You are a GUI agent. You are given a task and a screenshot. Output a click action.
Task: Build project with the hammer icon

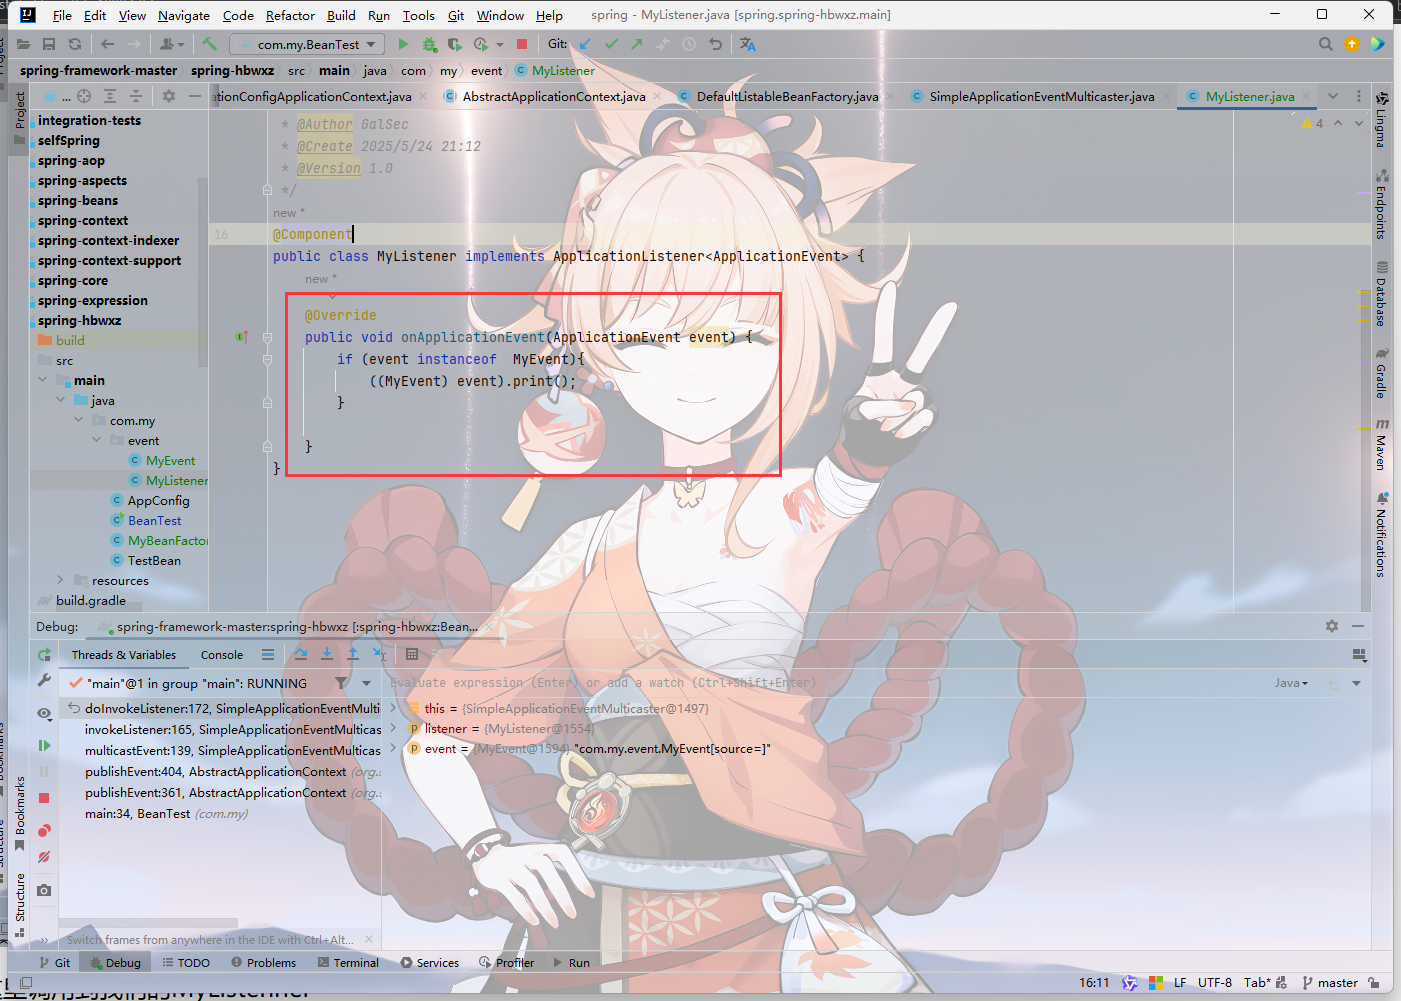(209, 44)
